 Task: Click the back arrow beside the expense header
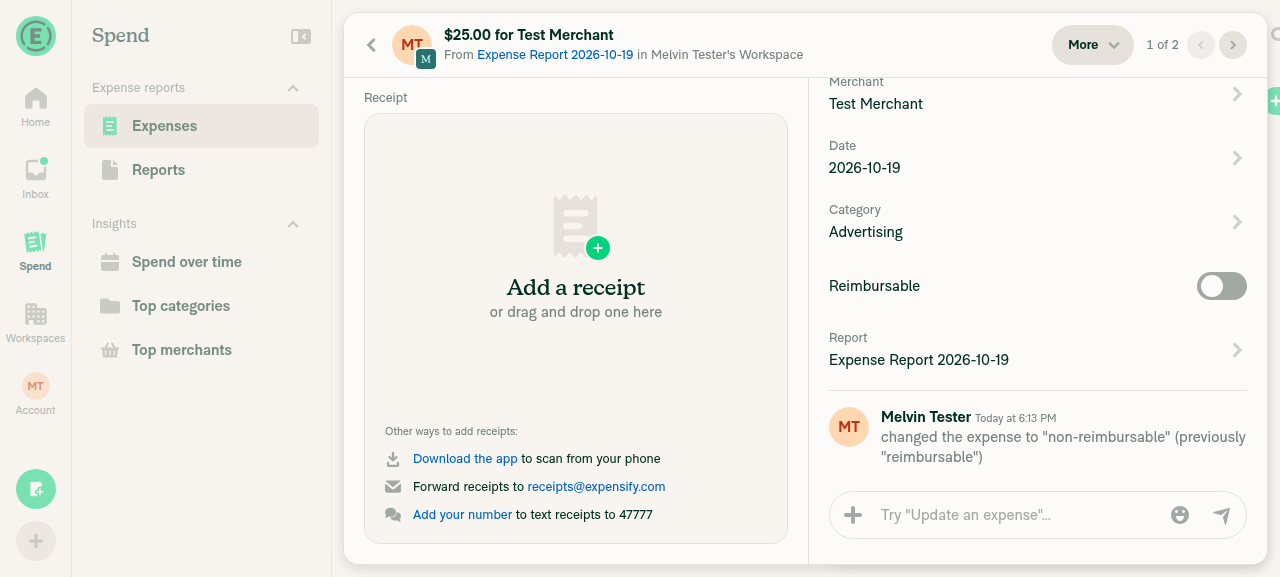click(x=371, y=45)
